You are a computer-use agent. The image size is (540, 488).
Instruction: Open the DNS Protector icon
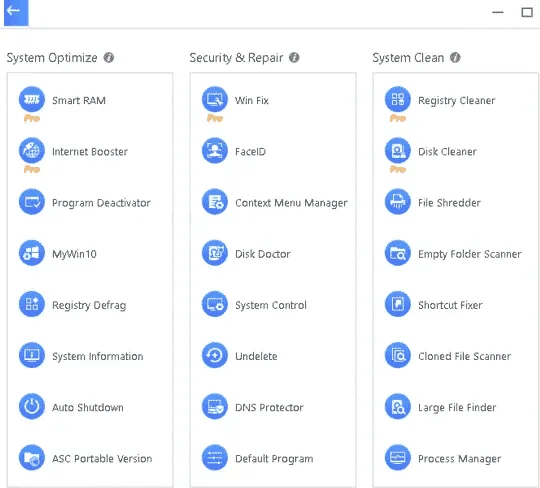click(x=215, y=407)
